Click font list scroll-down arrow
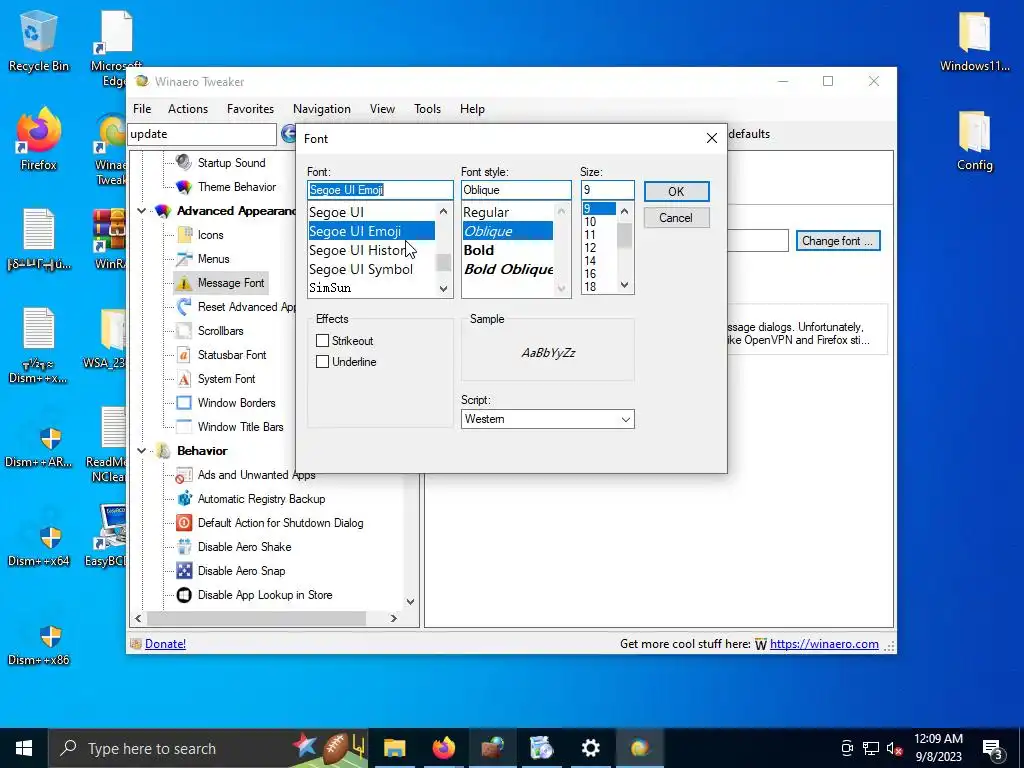The image size is (1024, 768). [444, 289]
